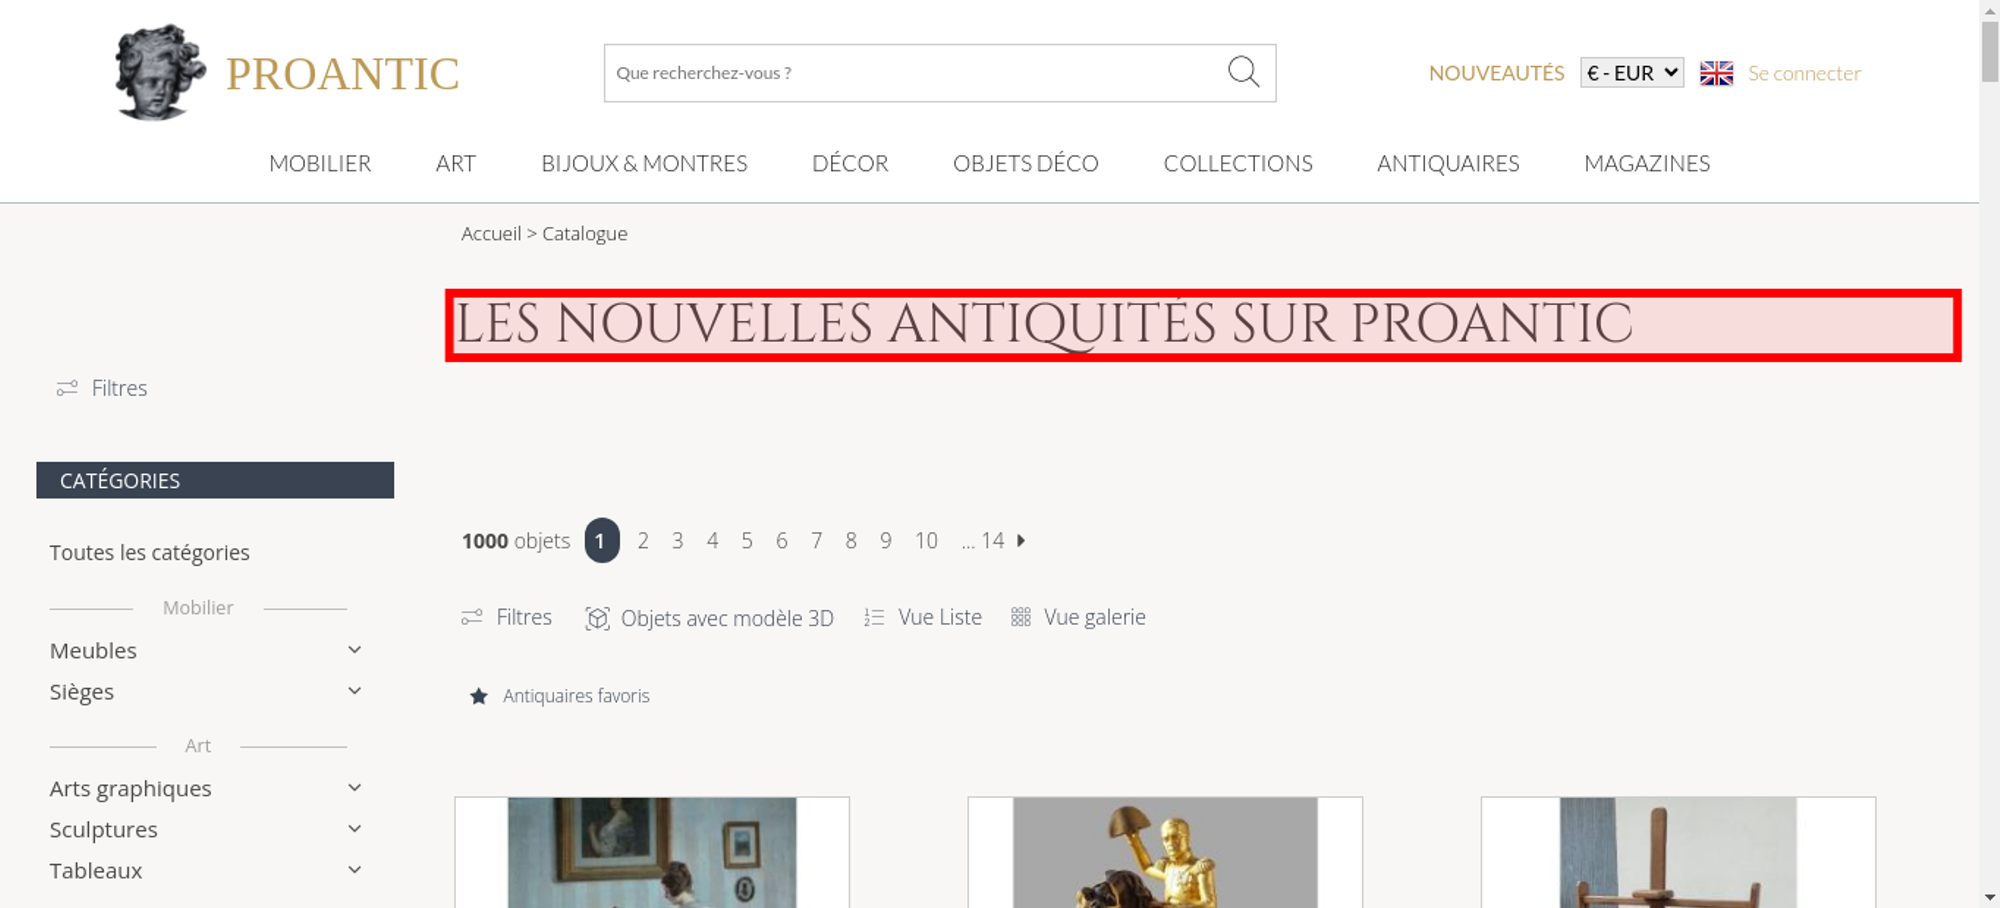Click the search magnifier icon
Image resolution: width=2000 pixels, height=908 pixels.
tap(1243, 72)
